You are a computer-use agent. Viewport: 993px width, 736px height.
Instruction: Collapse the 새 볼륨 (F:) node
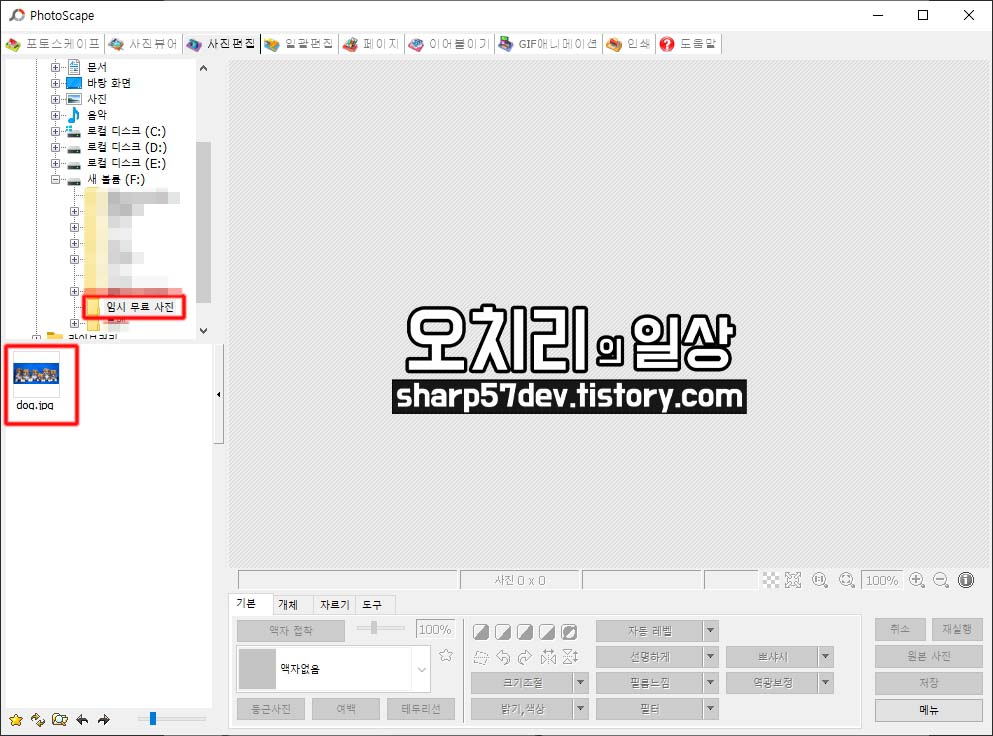[55, 179]
